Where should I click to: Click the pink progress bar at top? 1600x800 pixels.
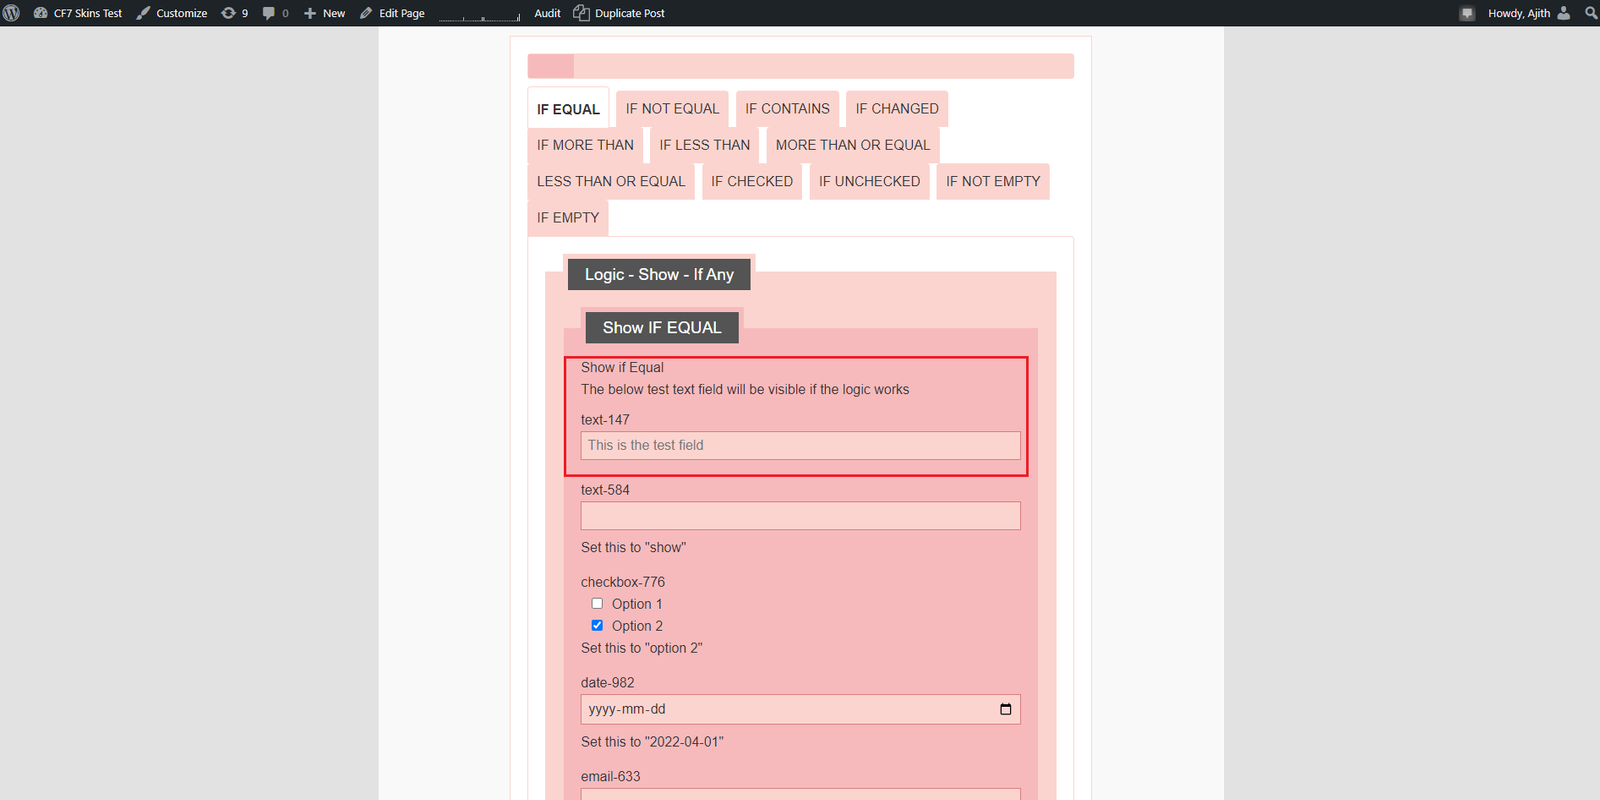(800, 66)
